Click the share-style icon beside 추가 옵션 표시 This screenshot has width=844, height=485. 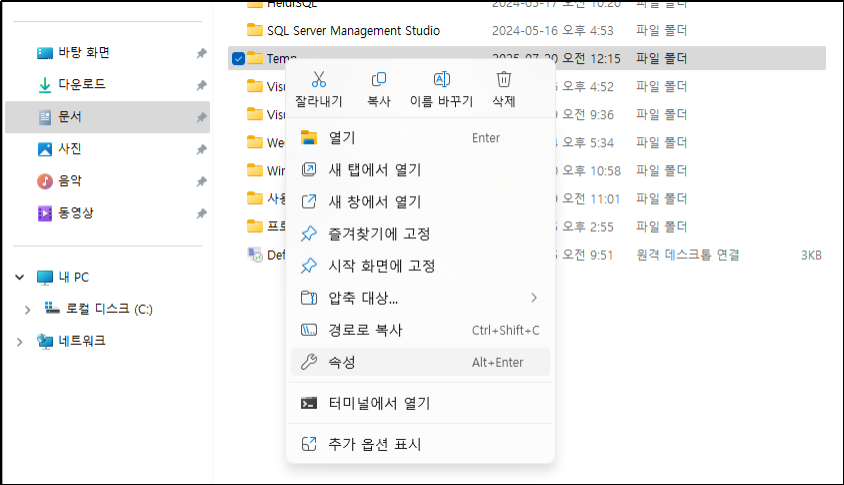pyautogui.click(x=309, y=444)
